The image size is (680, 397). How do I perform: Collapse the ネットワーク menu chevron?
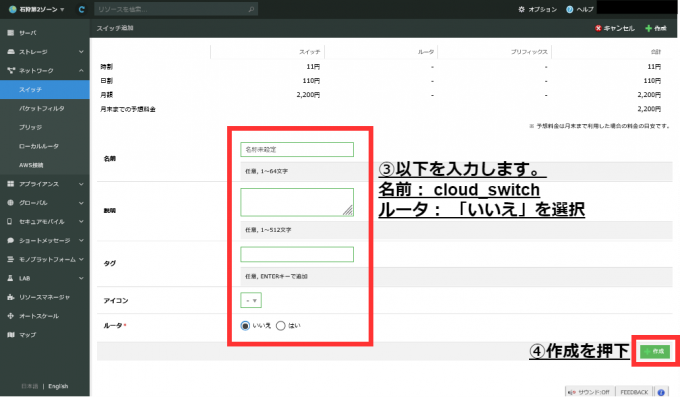click(x=81, y=70)
